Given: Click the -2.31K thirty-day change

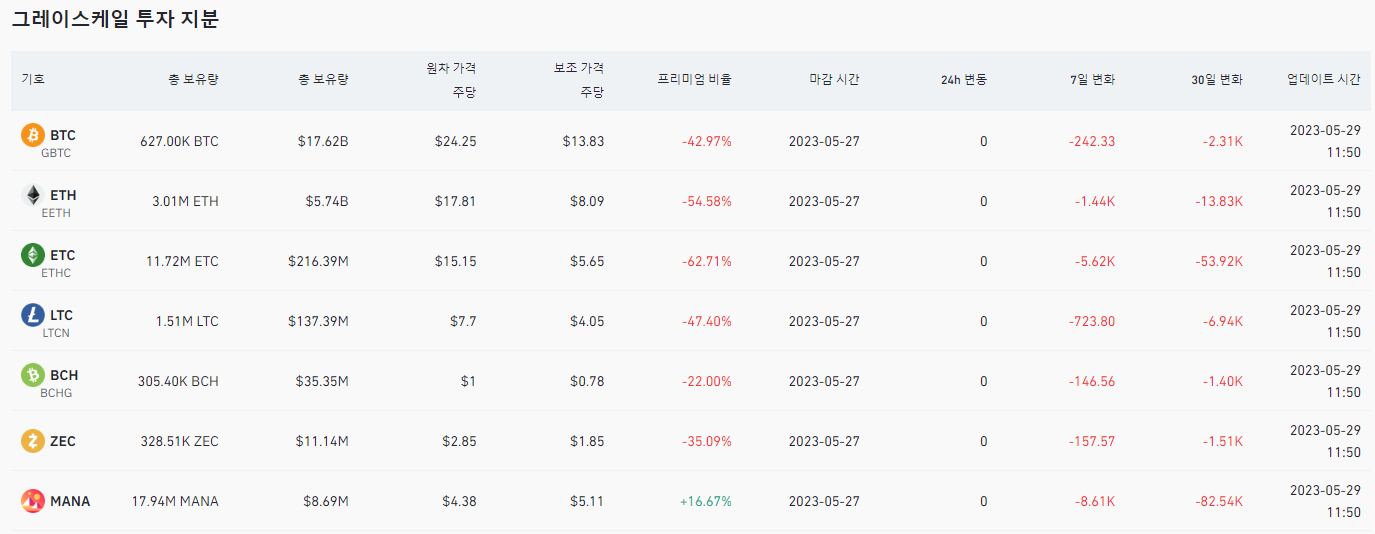Looking at the screenshot, I should pyautogui.click(x=1223, y=141).
